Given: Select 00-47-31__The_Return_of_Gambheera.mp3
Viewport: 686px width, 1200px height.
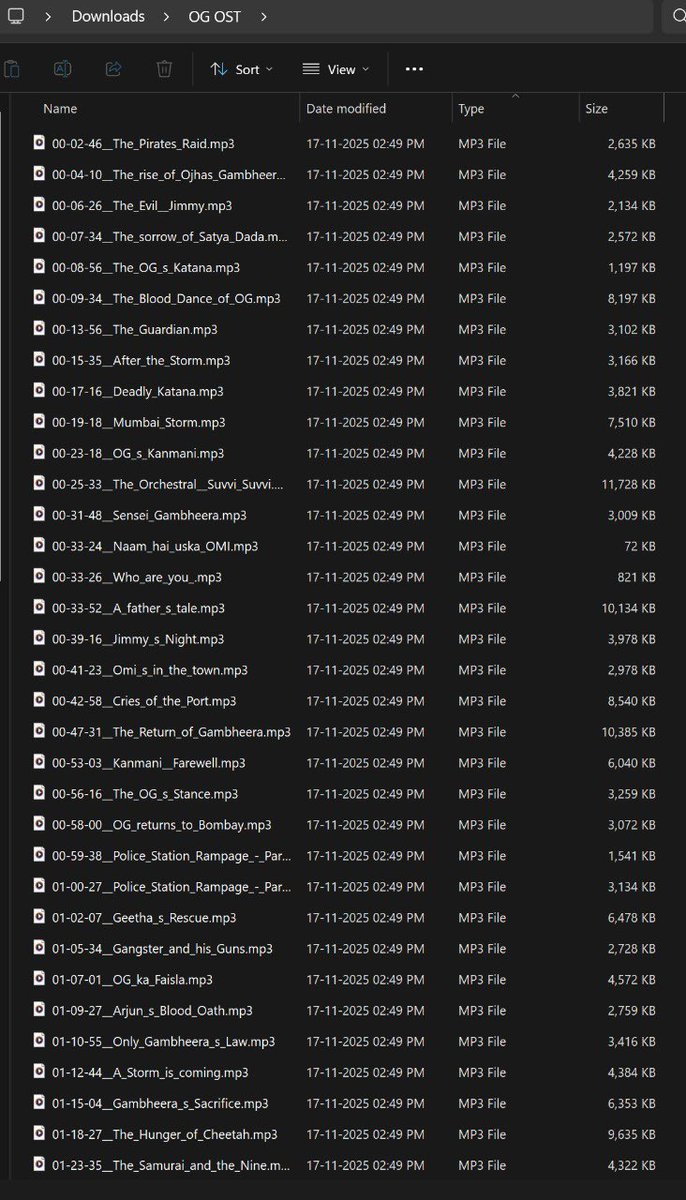Looking at the screenshot, I should tap(171, 732).
